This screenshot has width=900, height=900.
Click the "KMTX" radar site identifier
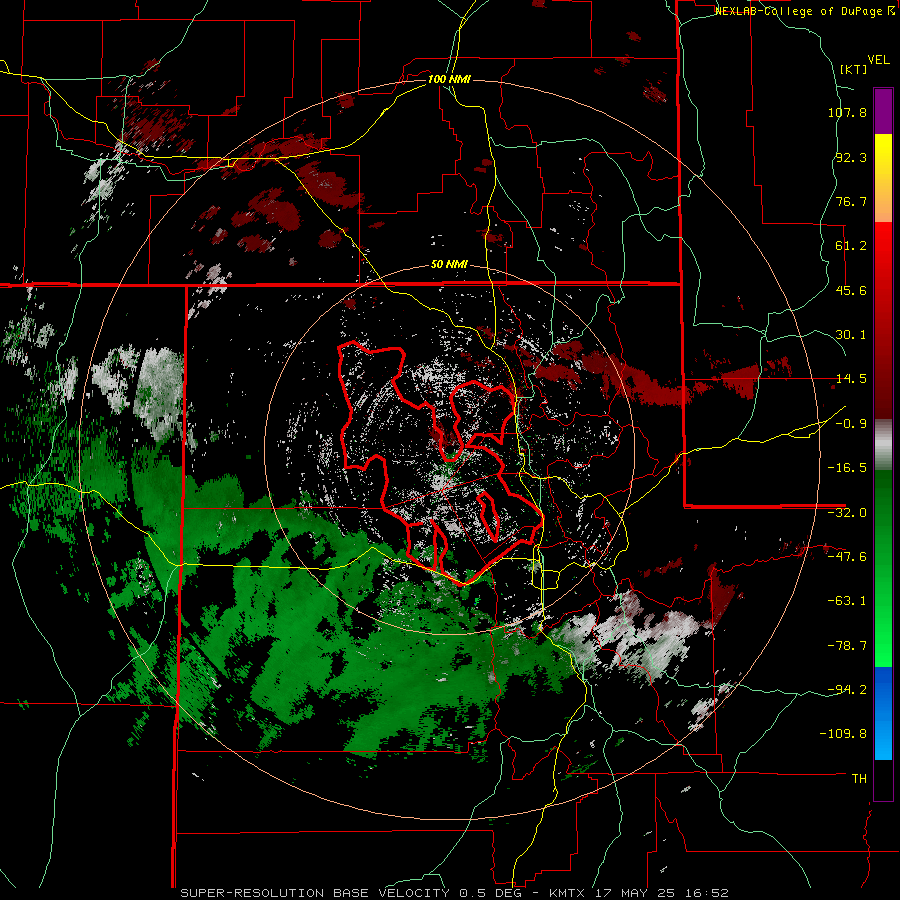[x=568, y=893]
